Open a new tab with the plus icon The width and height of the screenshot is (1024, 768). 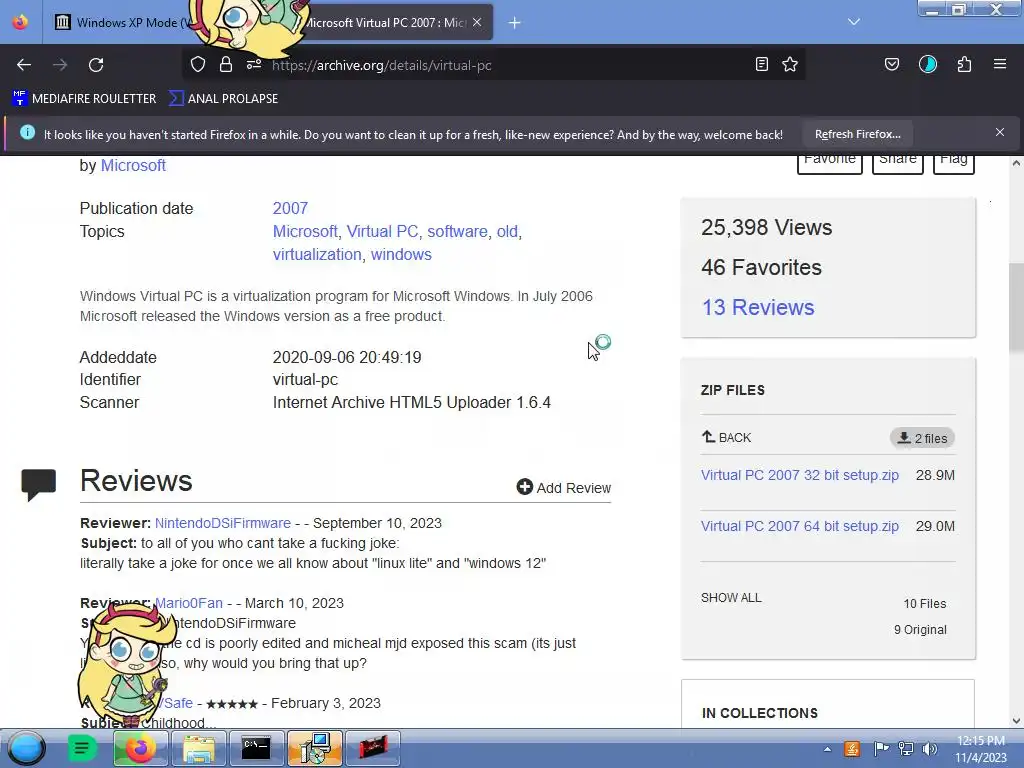(515, 23)
